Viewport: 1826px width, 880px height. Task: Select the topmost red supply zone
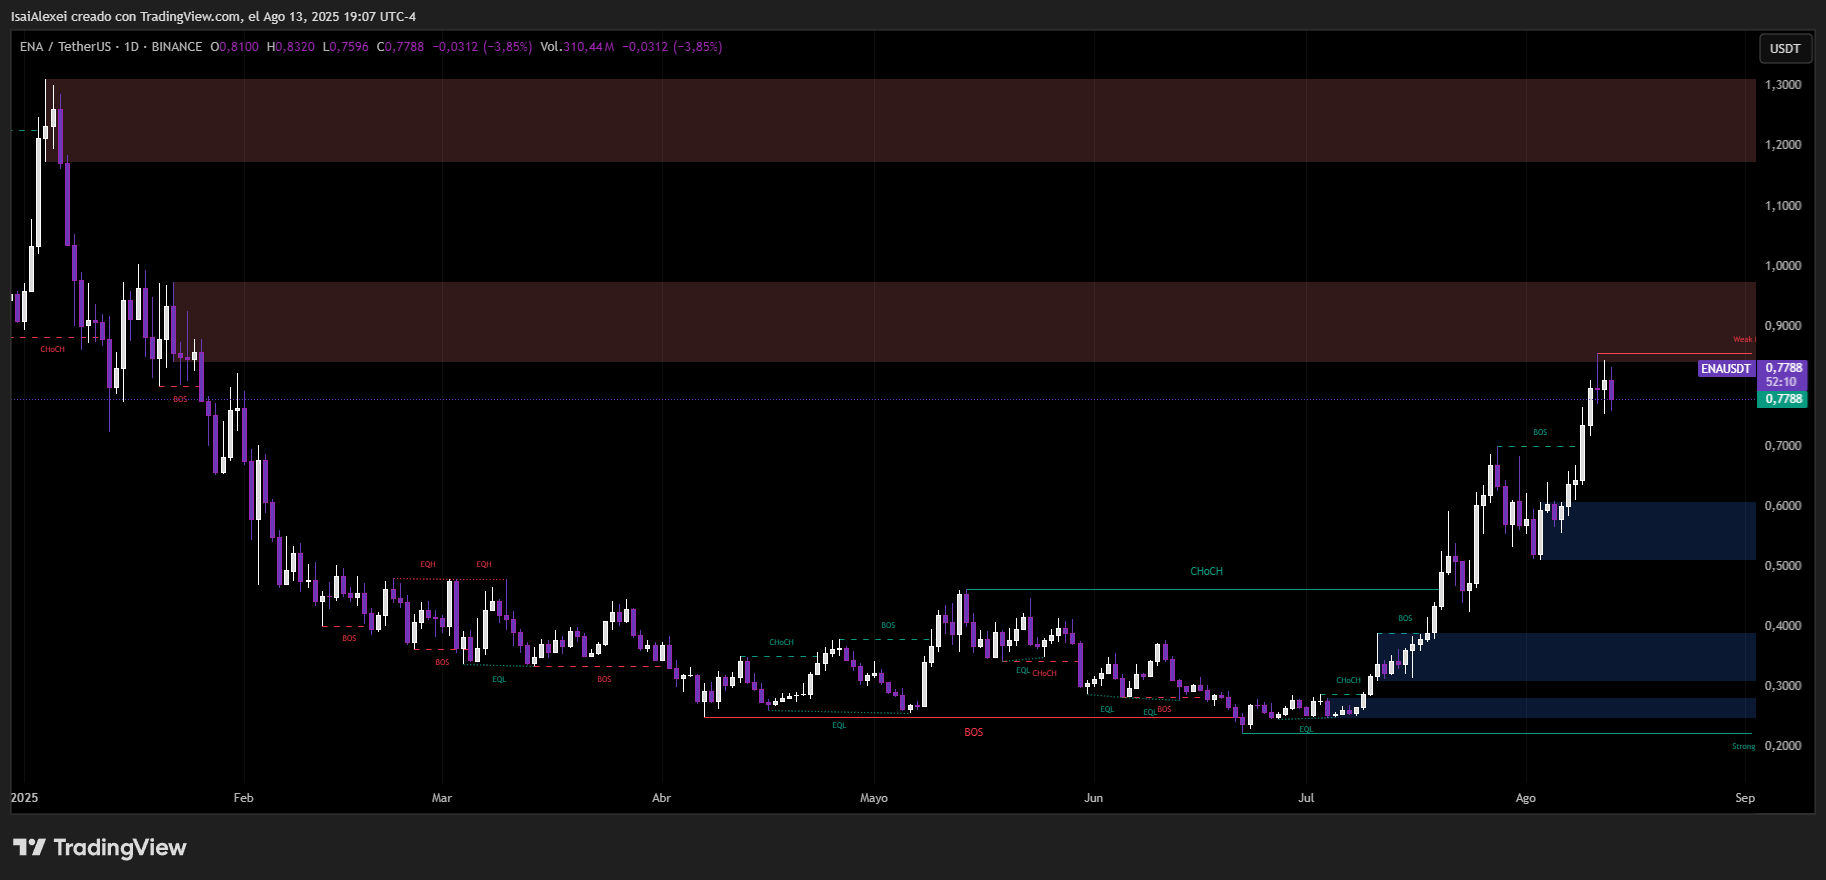(x=907, y=120)
